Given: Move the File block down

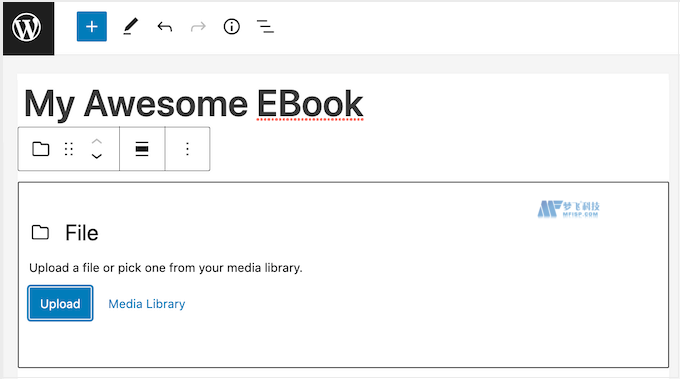Looking at the screenshot, I should click(x=97, y=156).
